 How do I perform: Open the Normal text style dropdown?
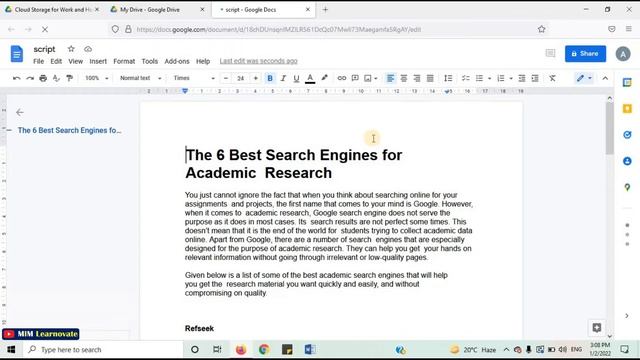coord(140,78)
